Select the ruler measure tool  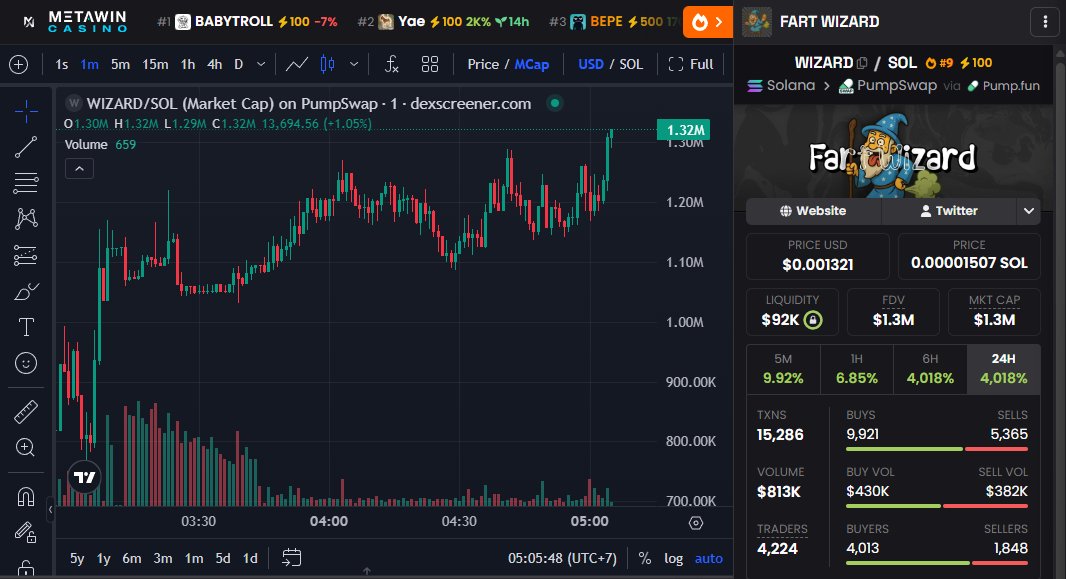click(26, 412)
